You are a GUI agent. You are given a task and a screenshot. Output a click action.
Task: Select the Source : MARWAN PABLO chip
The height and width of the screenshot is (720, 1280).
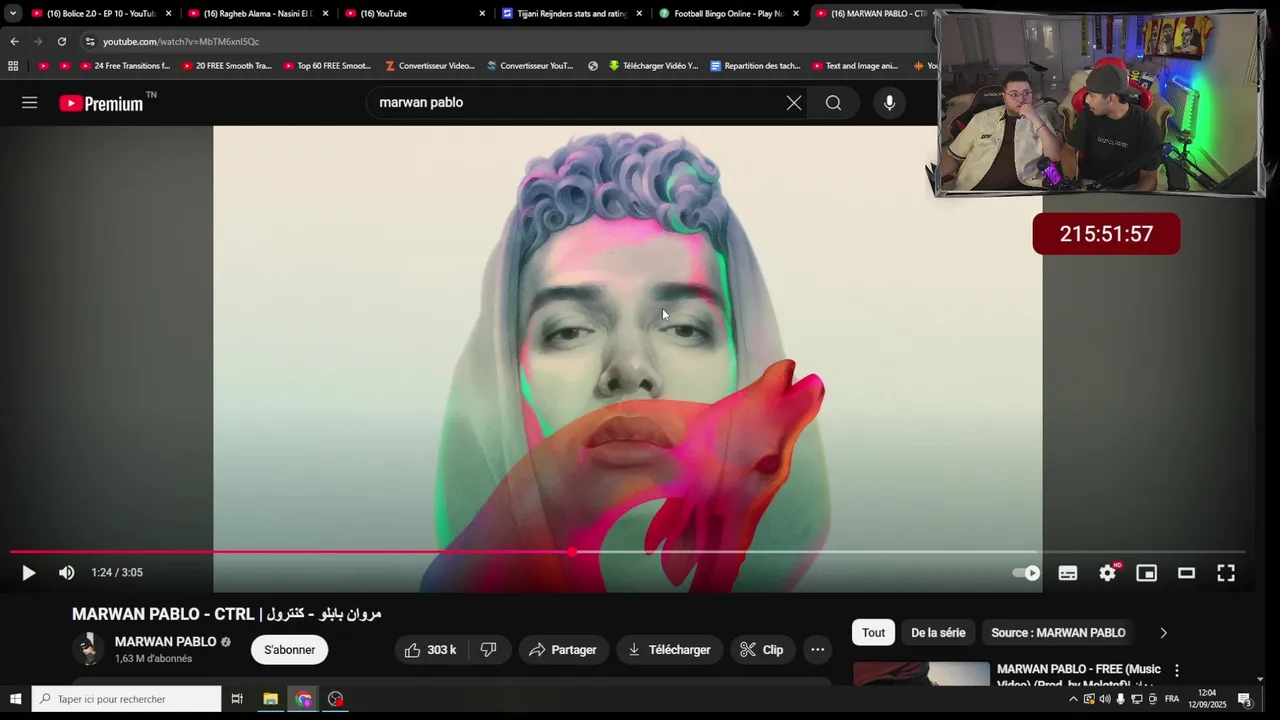click(1058, 633)
